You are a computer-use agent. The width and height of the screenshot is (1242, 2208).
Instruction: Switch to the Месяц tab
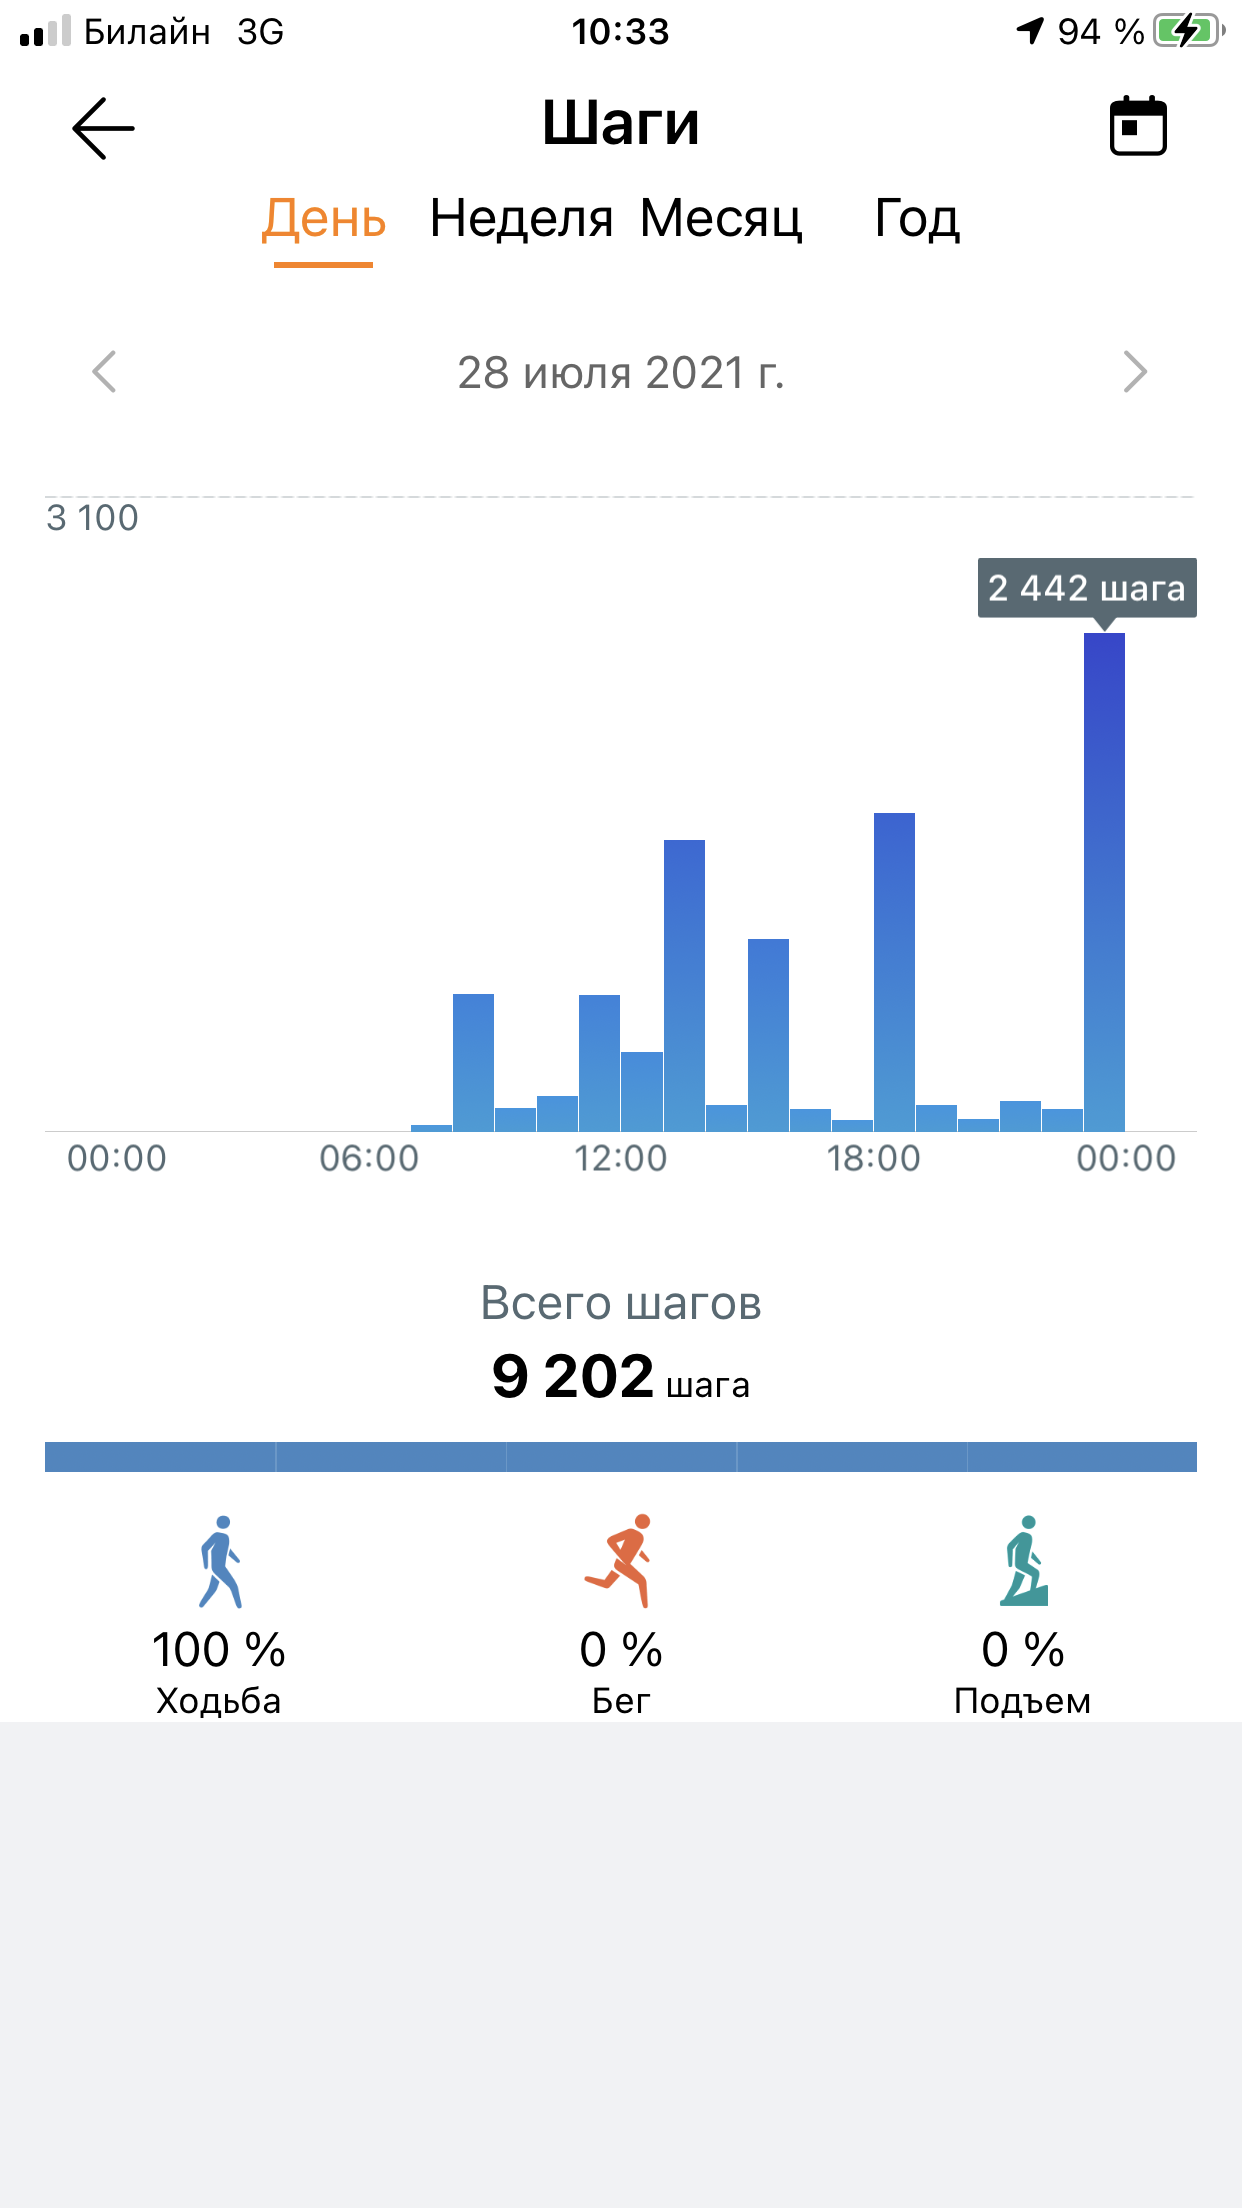point(721,219)
